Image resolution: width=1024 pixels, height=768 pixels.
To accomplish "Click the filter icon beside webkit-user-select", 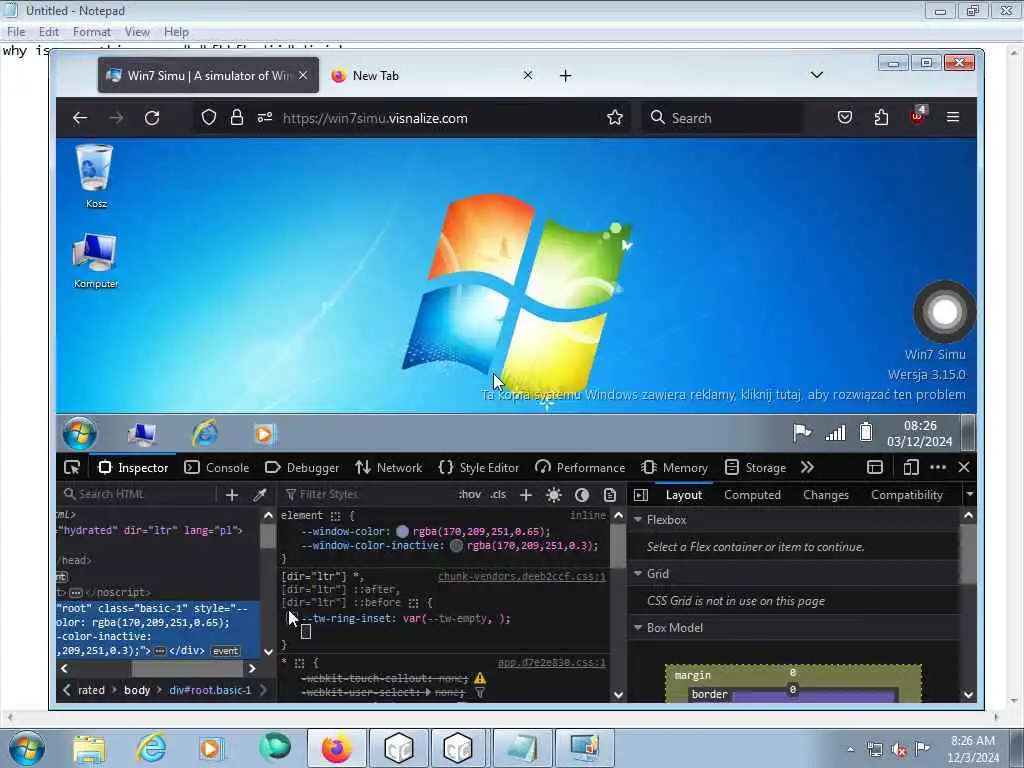I will click(480, 692).
